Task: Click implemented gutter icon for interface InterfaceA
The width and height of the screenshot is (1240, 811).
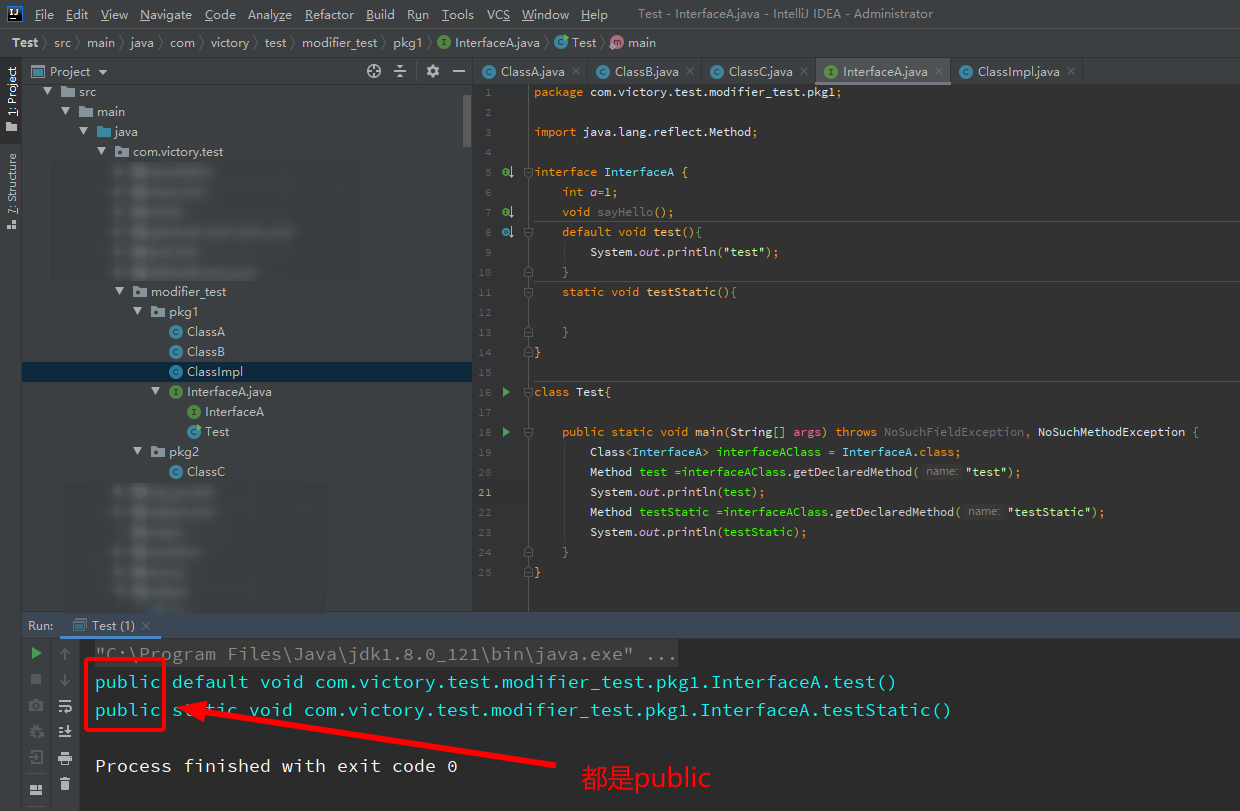Action: coord(507,172)
